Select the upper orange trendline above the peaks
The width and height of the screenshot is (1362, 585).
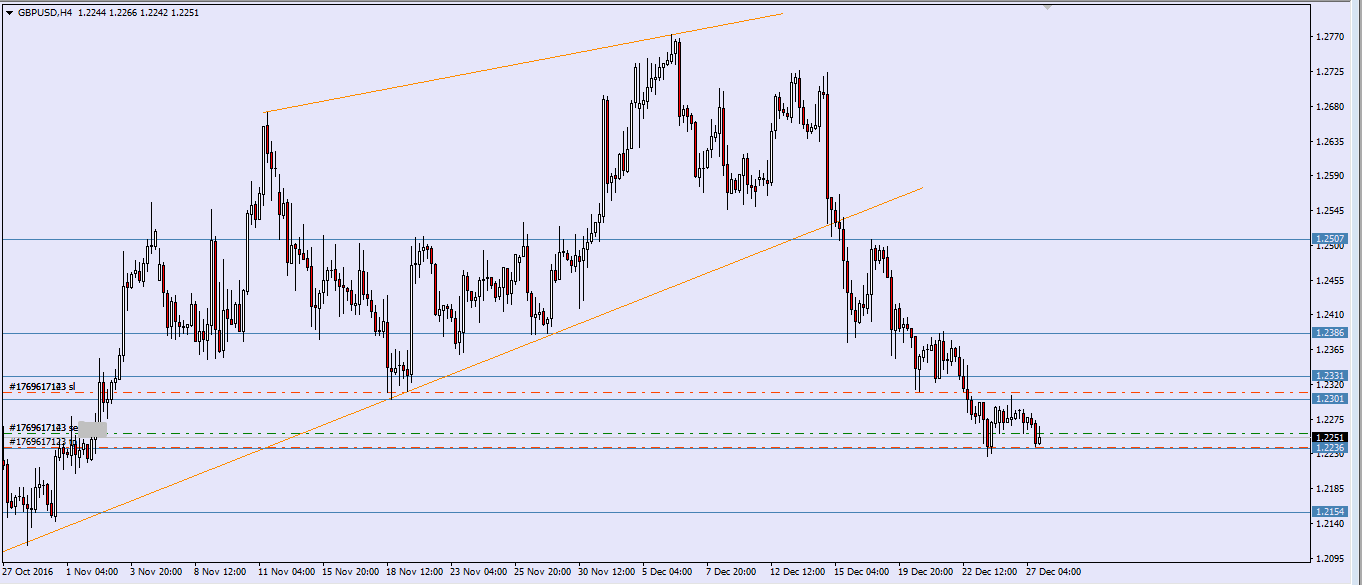pos(523,63)
